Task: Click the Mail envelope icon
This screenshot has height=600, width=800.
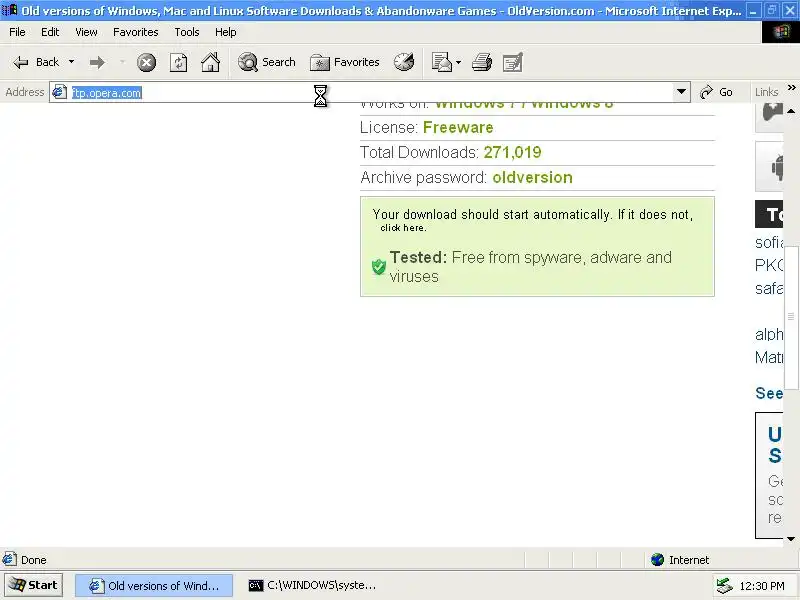Action: pyautogui.click(x=442, y=62)
